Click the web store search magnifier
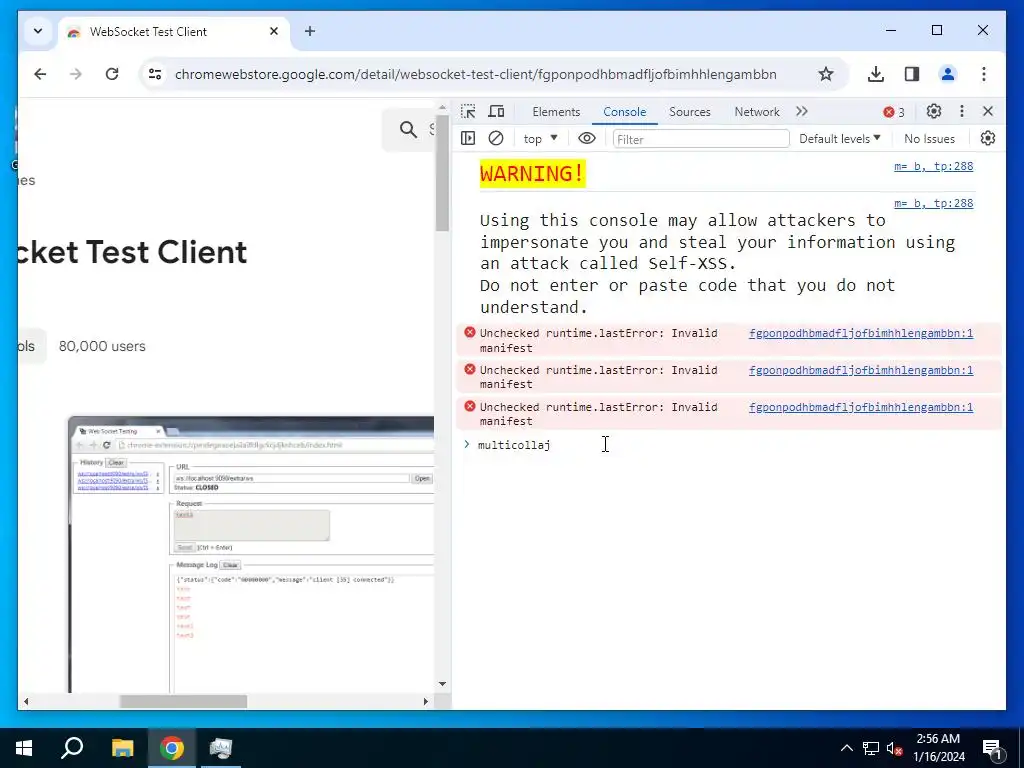 coord(408,129)
